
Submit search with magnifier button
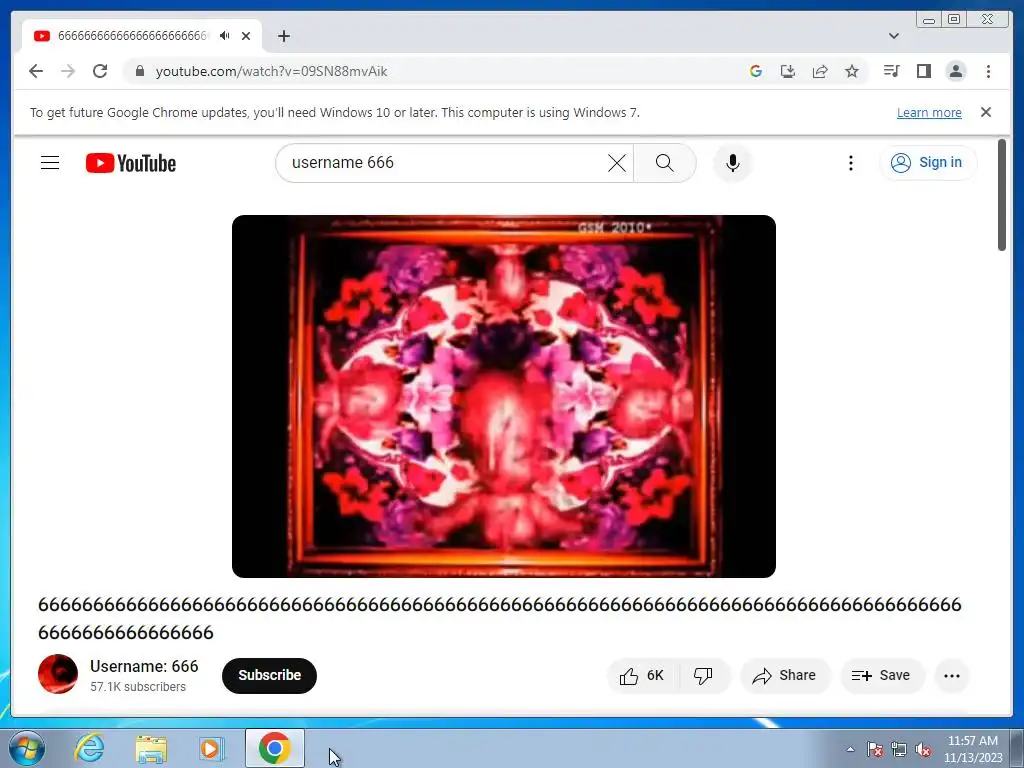[x=664, y=163]
